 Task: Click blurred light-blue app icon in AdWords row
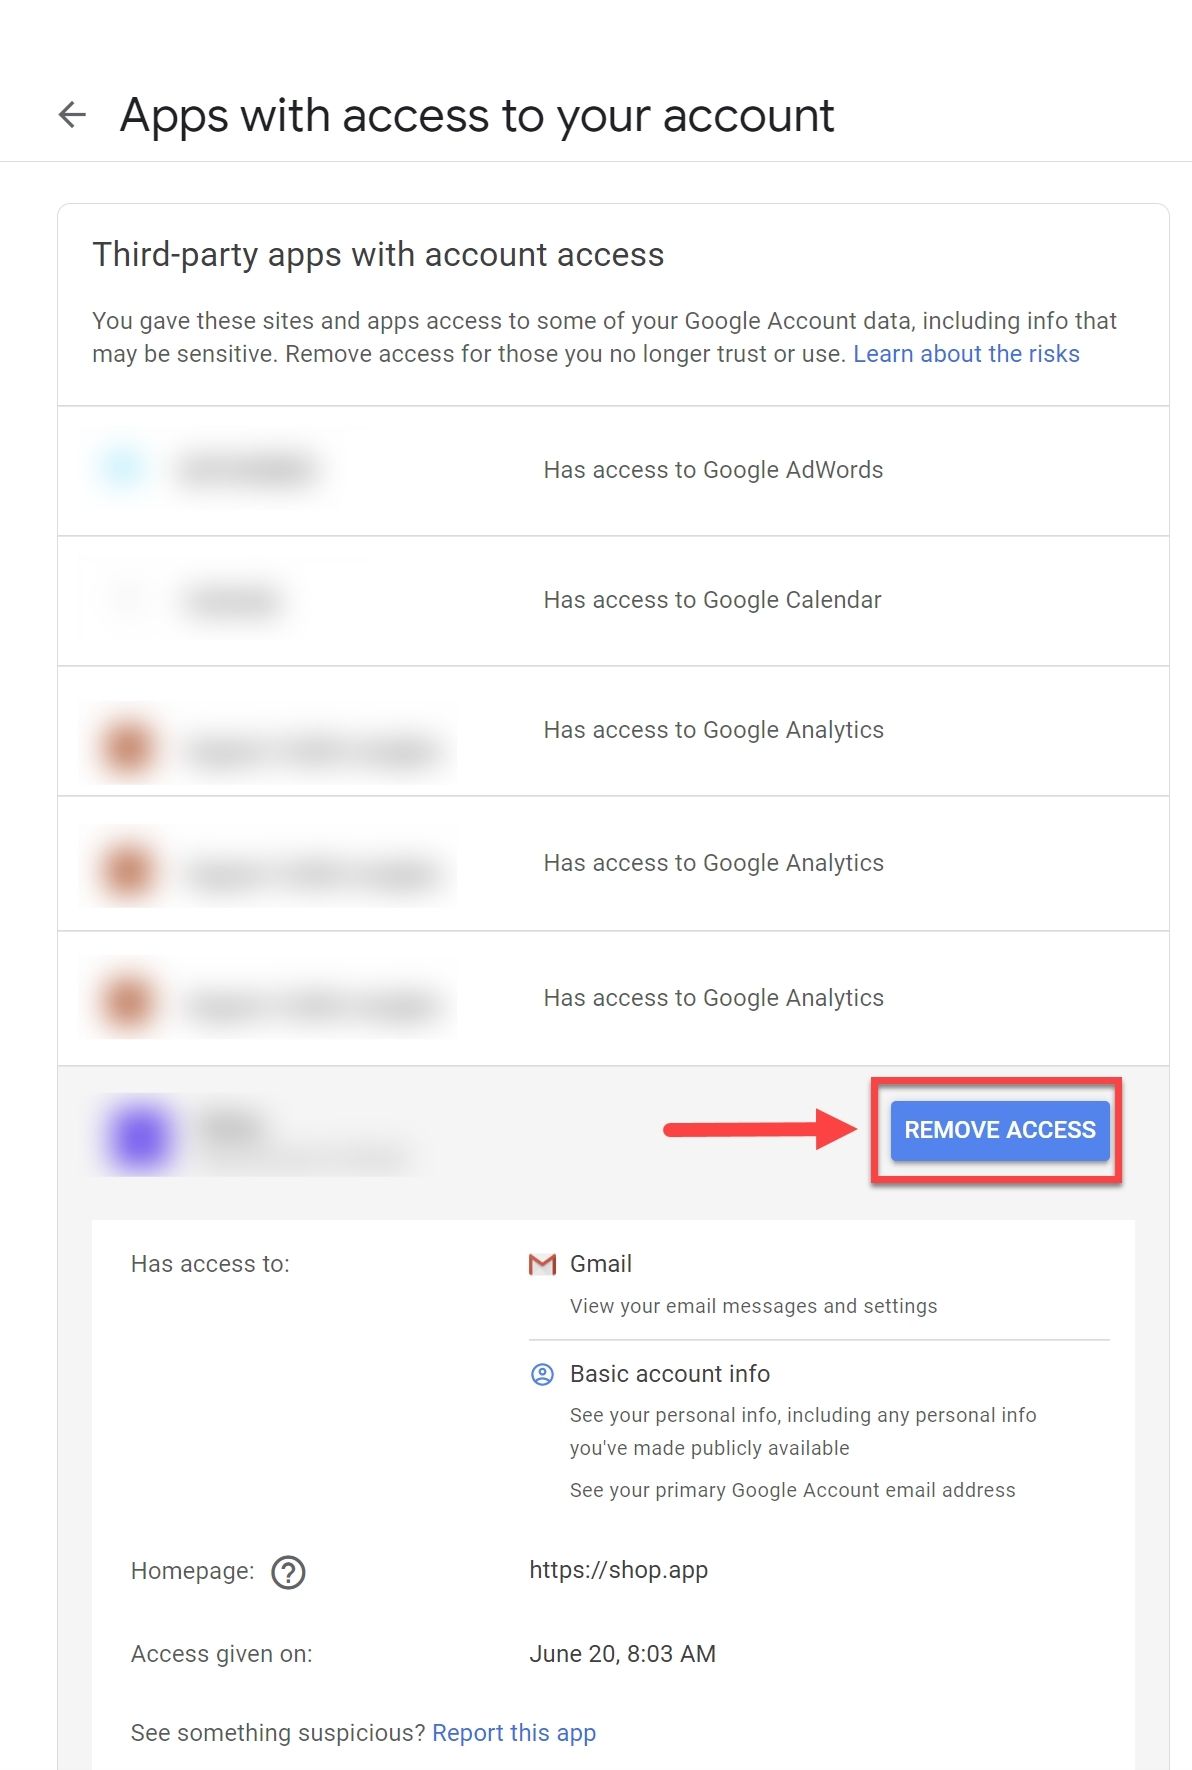click(122, 468)
